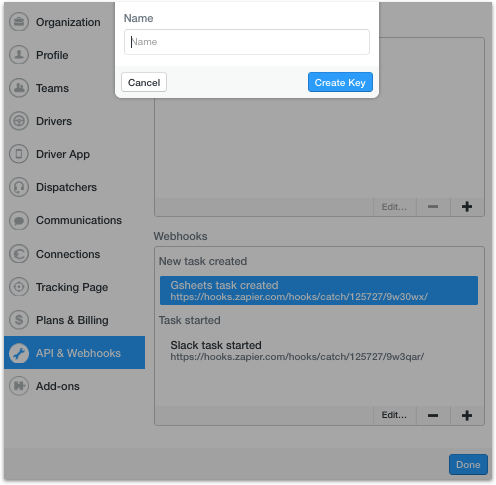Open the Add-ons puzzle piece icon
Screen dimensions: 496x485
coord(19,386)
